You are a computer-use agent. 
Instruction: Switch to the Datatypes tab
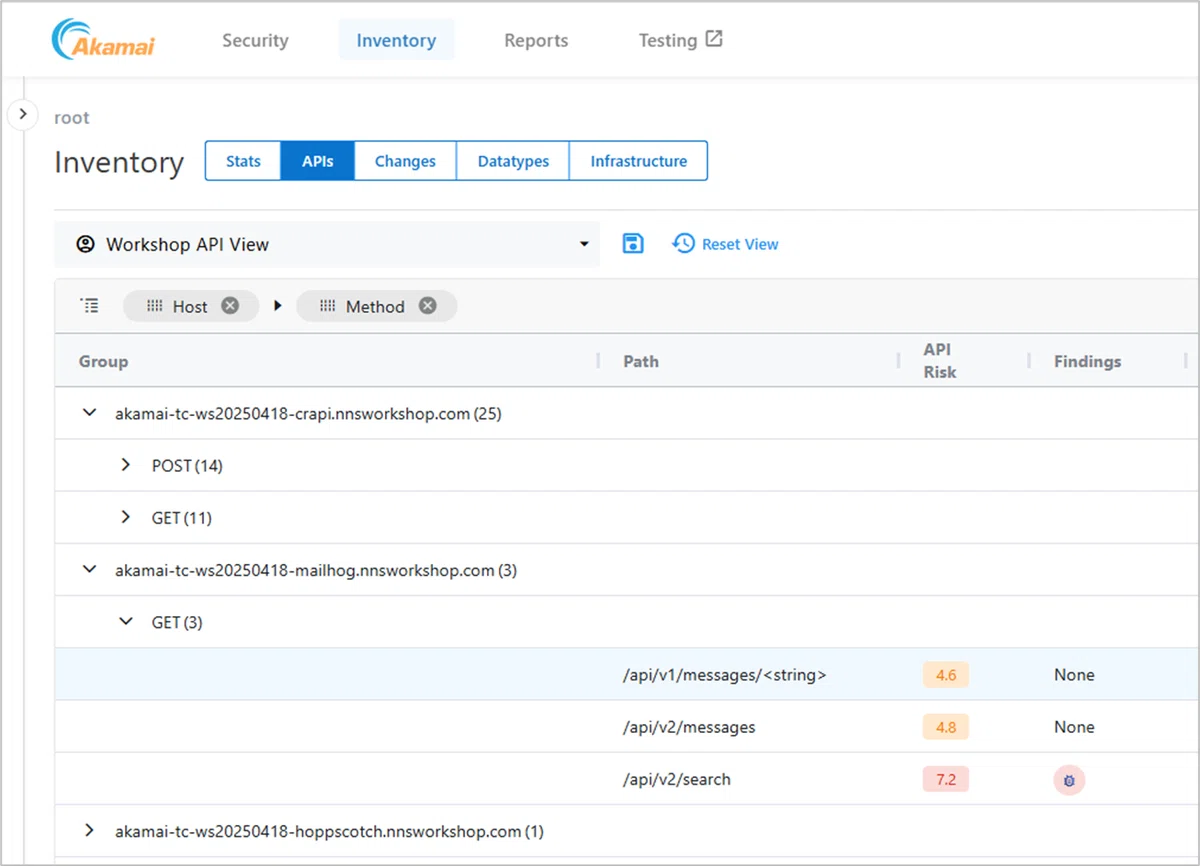(x=513, y=161)
